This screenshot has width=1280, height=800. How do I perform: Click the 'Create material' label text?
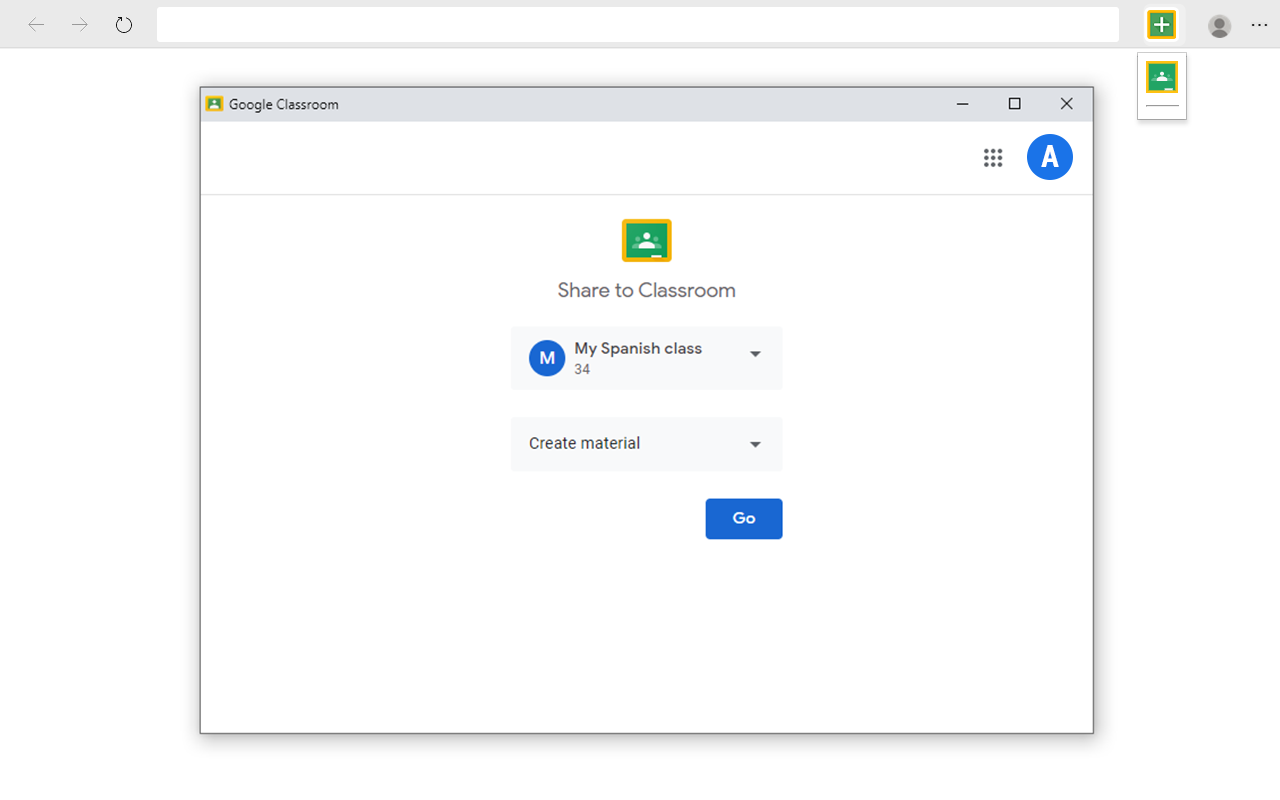585,444
